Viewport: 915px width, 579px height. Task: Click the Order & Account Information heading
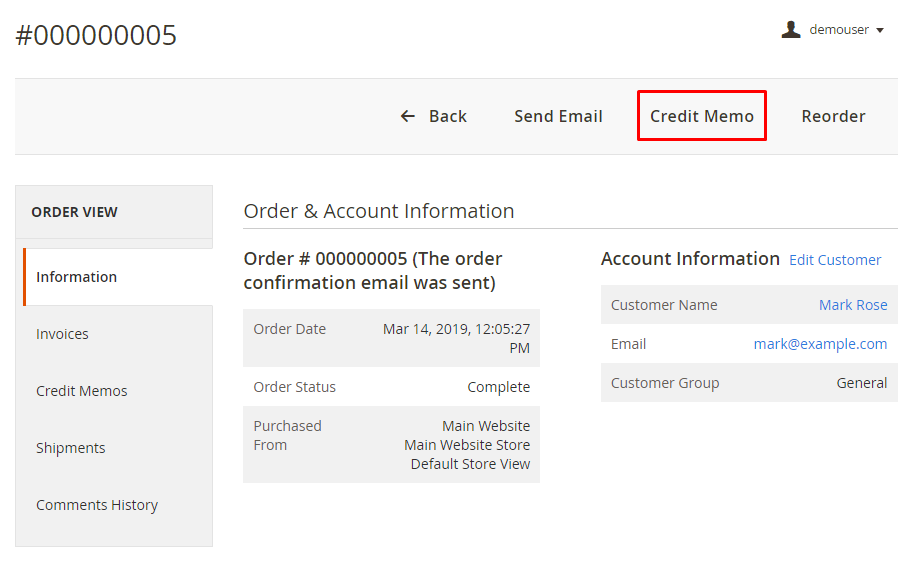pyautogui.click(x=379, y=211)
